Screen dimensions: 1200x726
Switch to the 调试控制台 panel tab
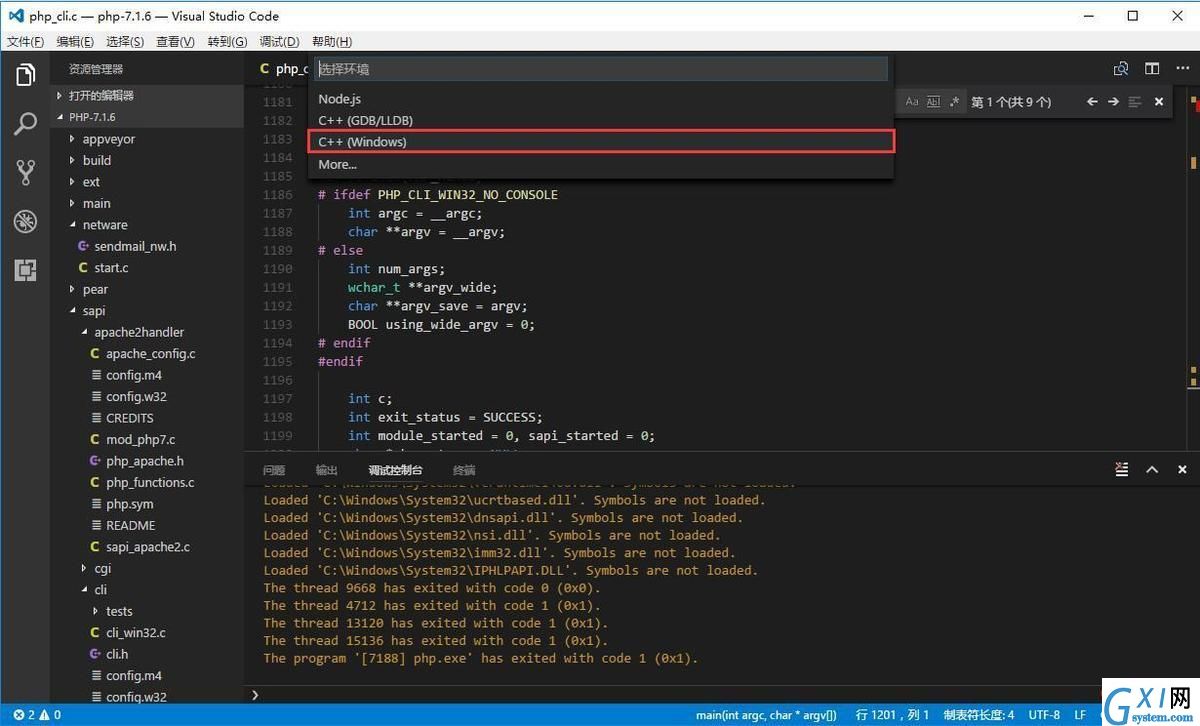click(x=395, y=470)
